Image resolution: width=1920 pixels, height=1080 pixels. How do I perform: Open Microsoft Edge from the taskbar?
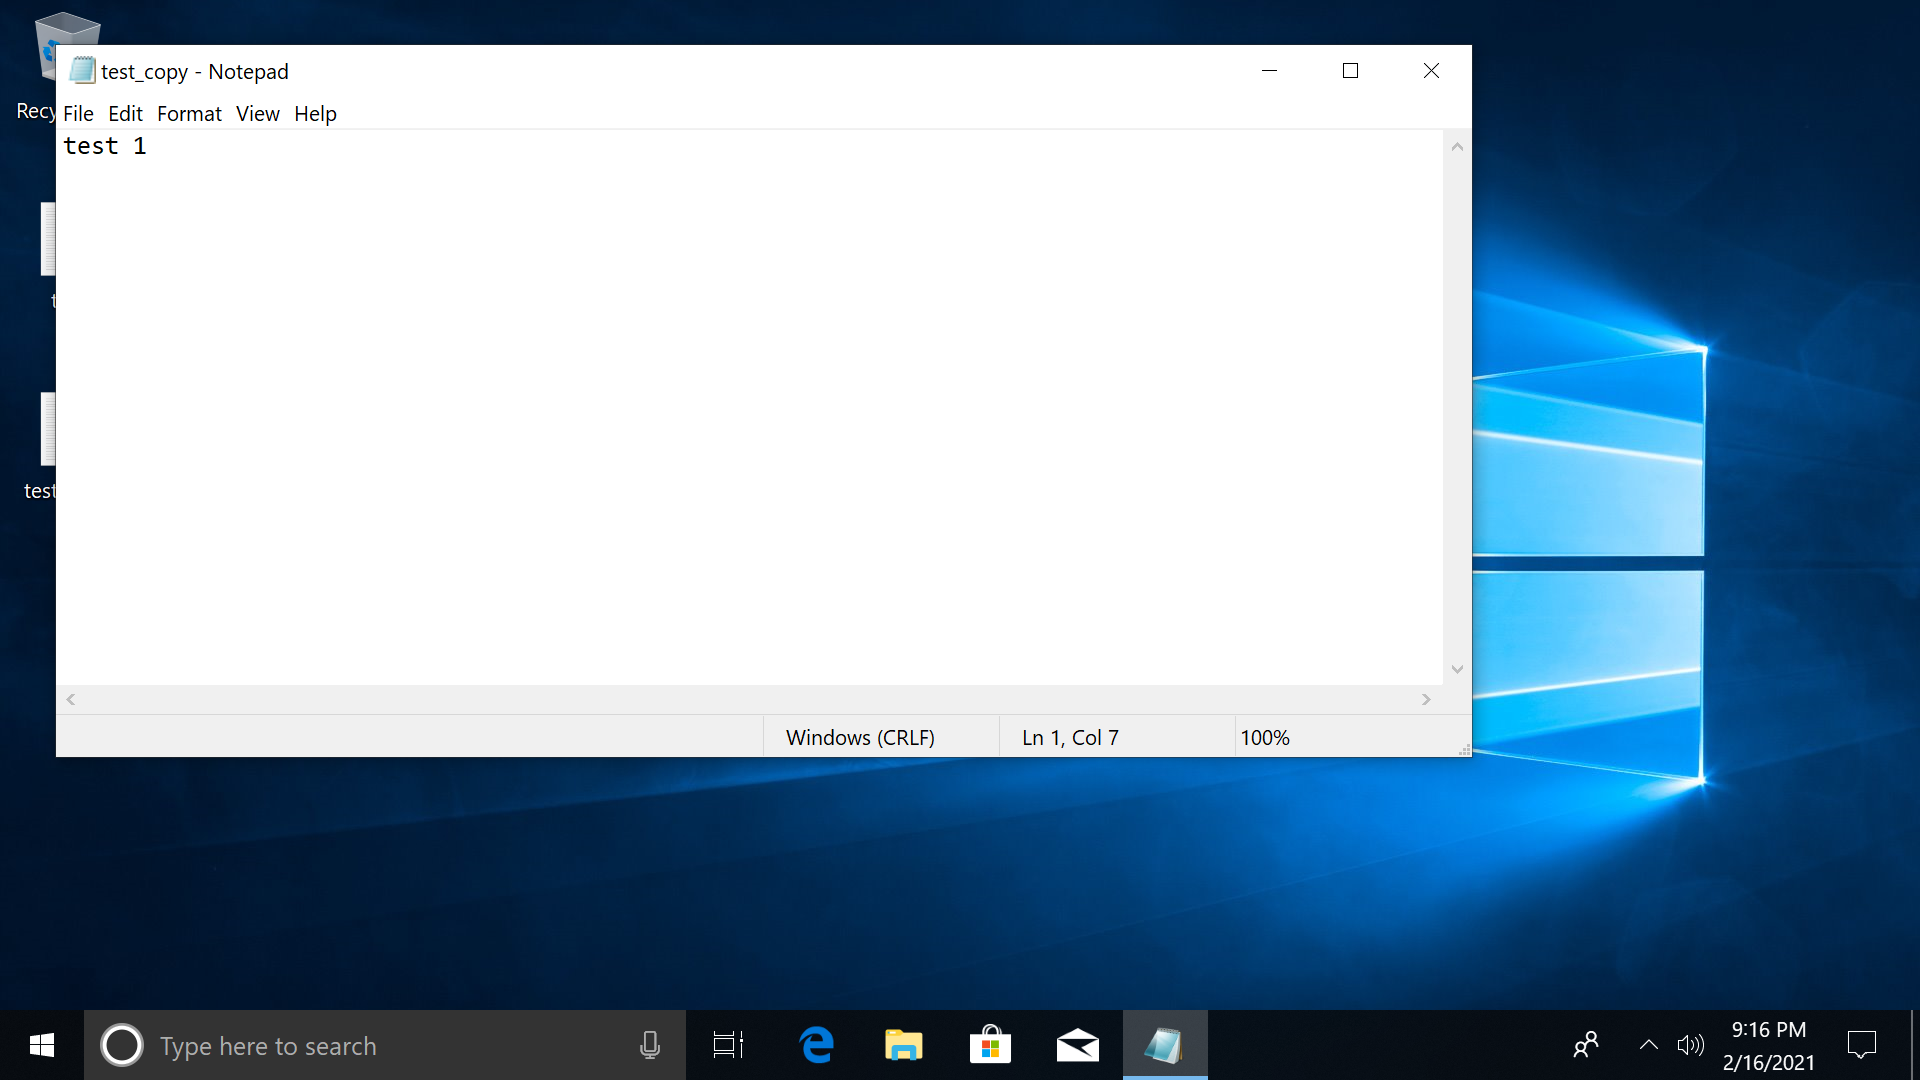click(x=816, y=1044)
